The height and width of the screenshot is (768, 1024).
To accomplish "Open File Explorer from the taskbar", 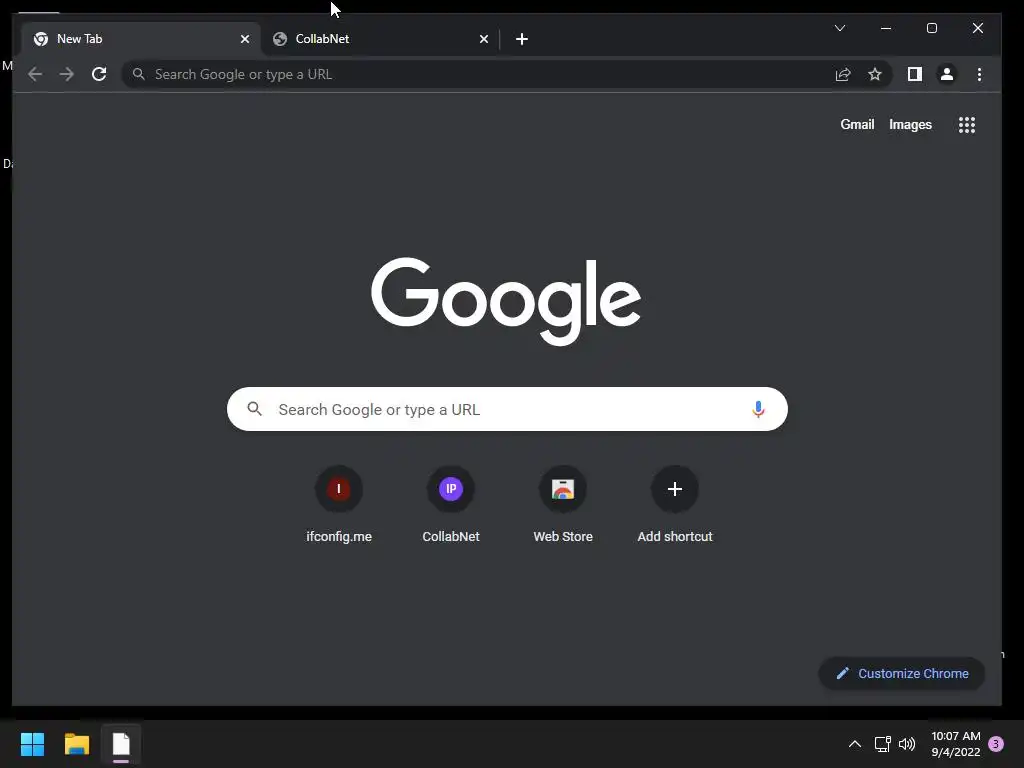I will click(x=76, y=744).
